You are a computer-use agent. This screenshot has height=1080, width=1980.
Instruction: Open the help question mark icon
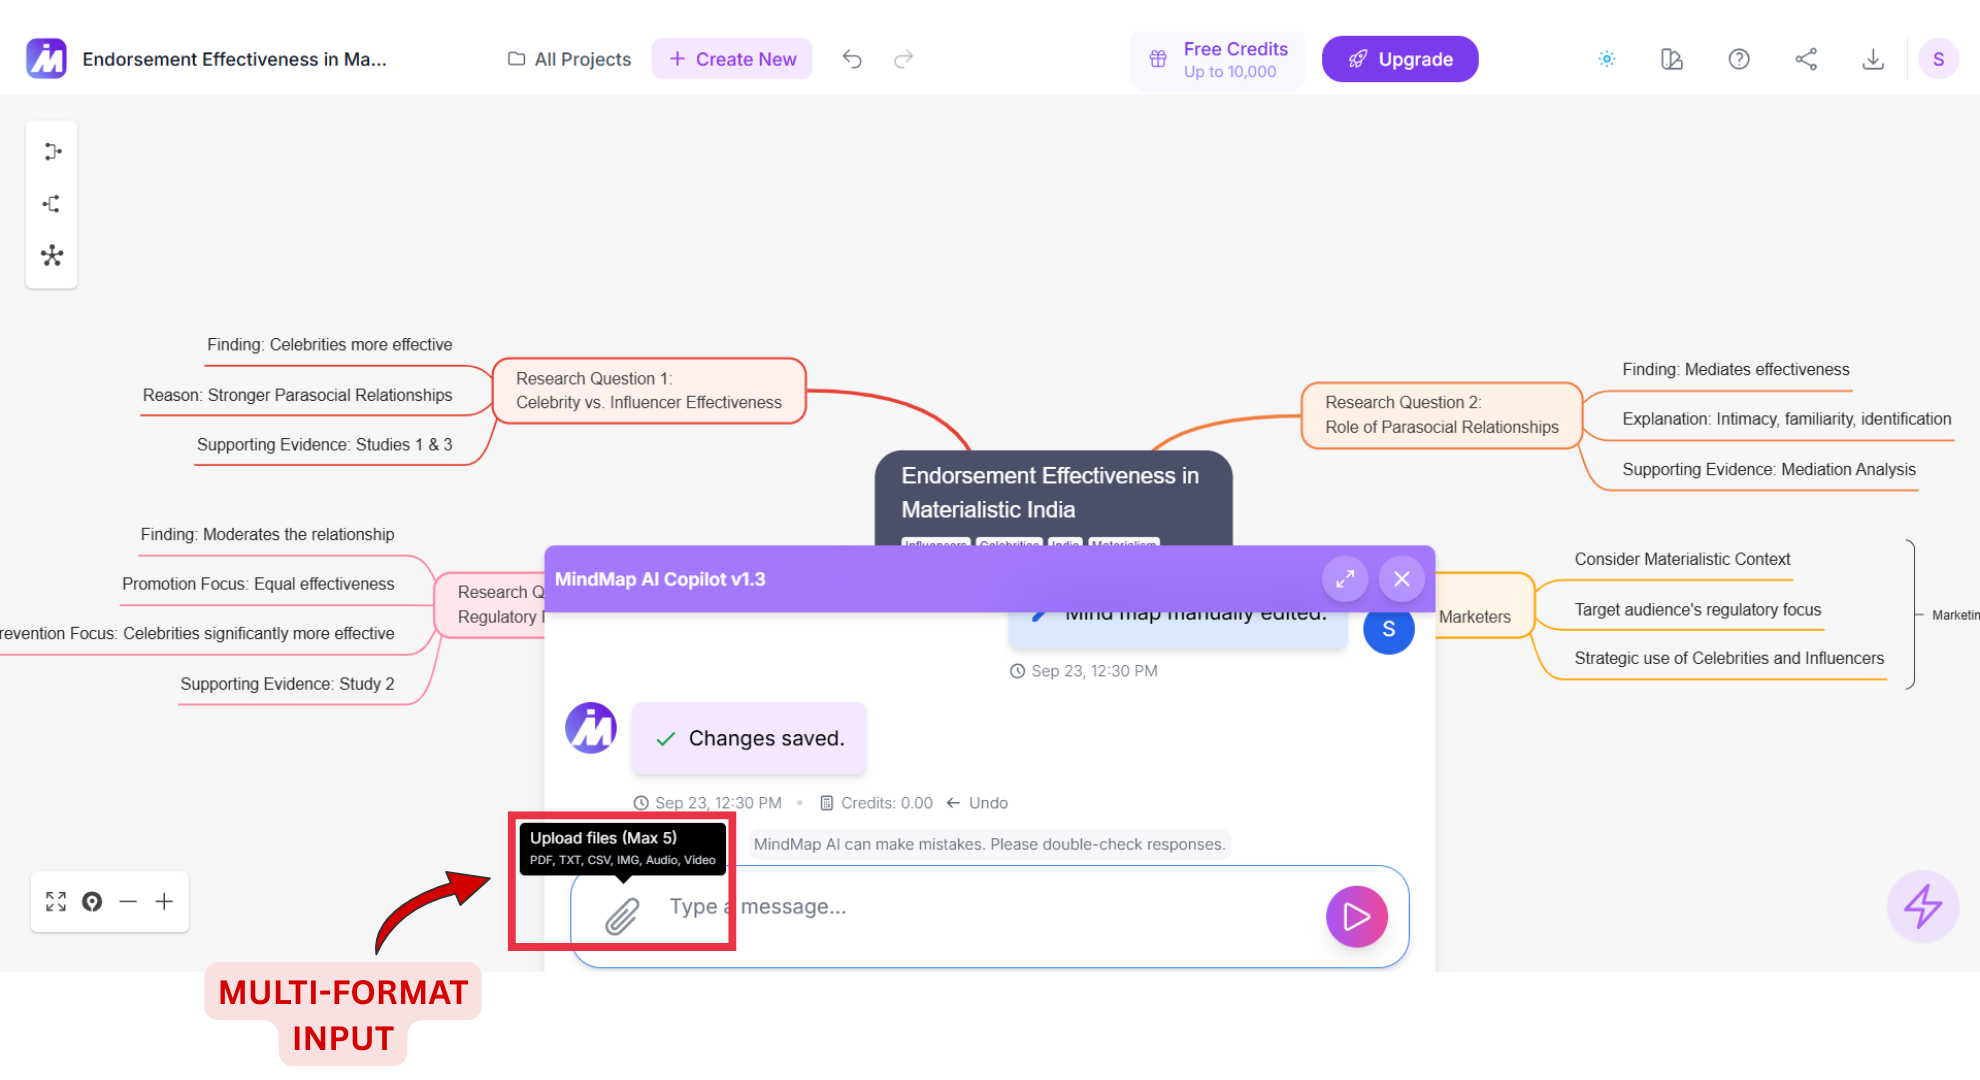pyautogui.click(x=1739, y=59)
